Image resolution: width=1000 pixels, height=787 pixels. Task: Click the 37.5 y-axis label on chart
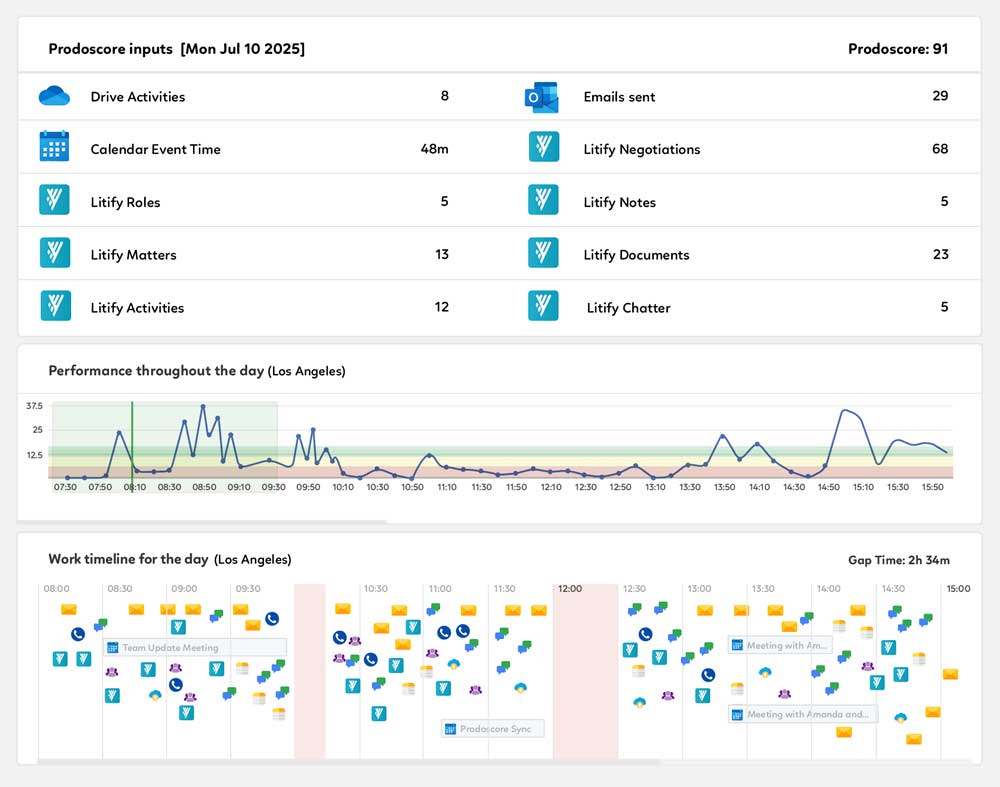click(x=34, y=406)
